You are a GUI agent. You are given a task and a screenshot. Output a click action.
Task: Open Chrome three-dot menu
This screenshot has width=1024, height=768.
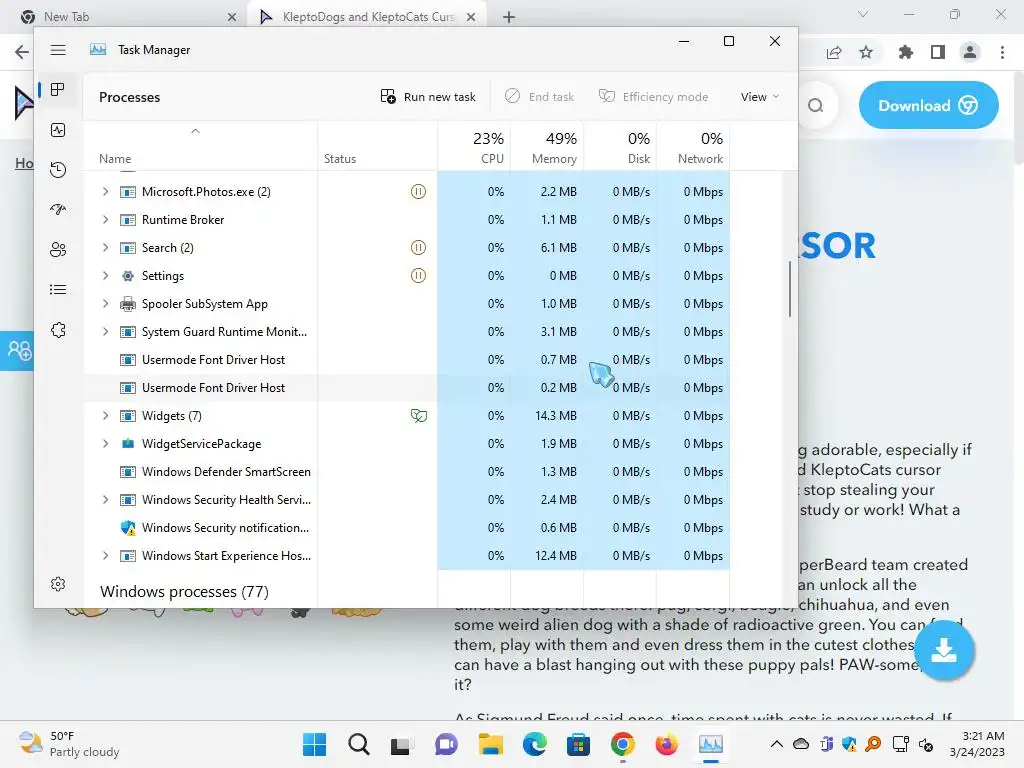click(x=1002, y=52)
